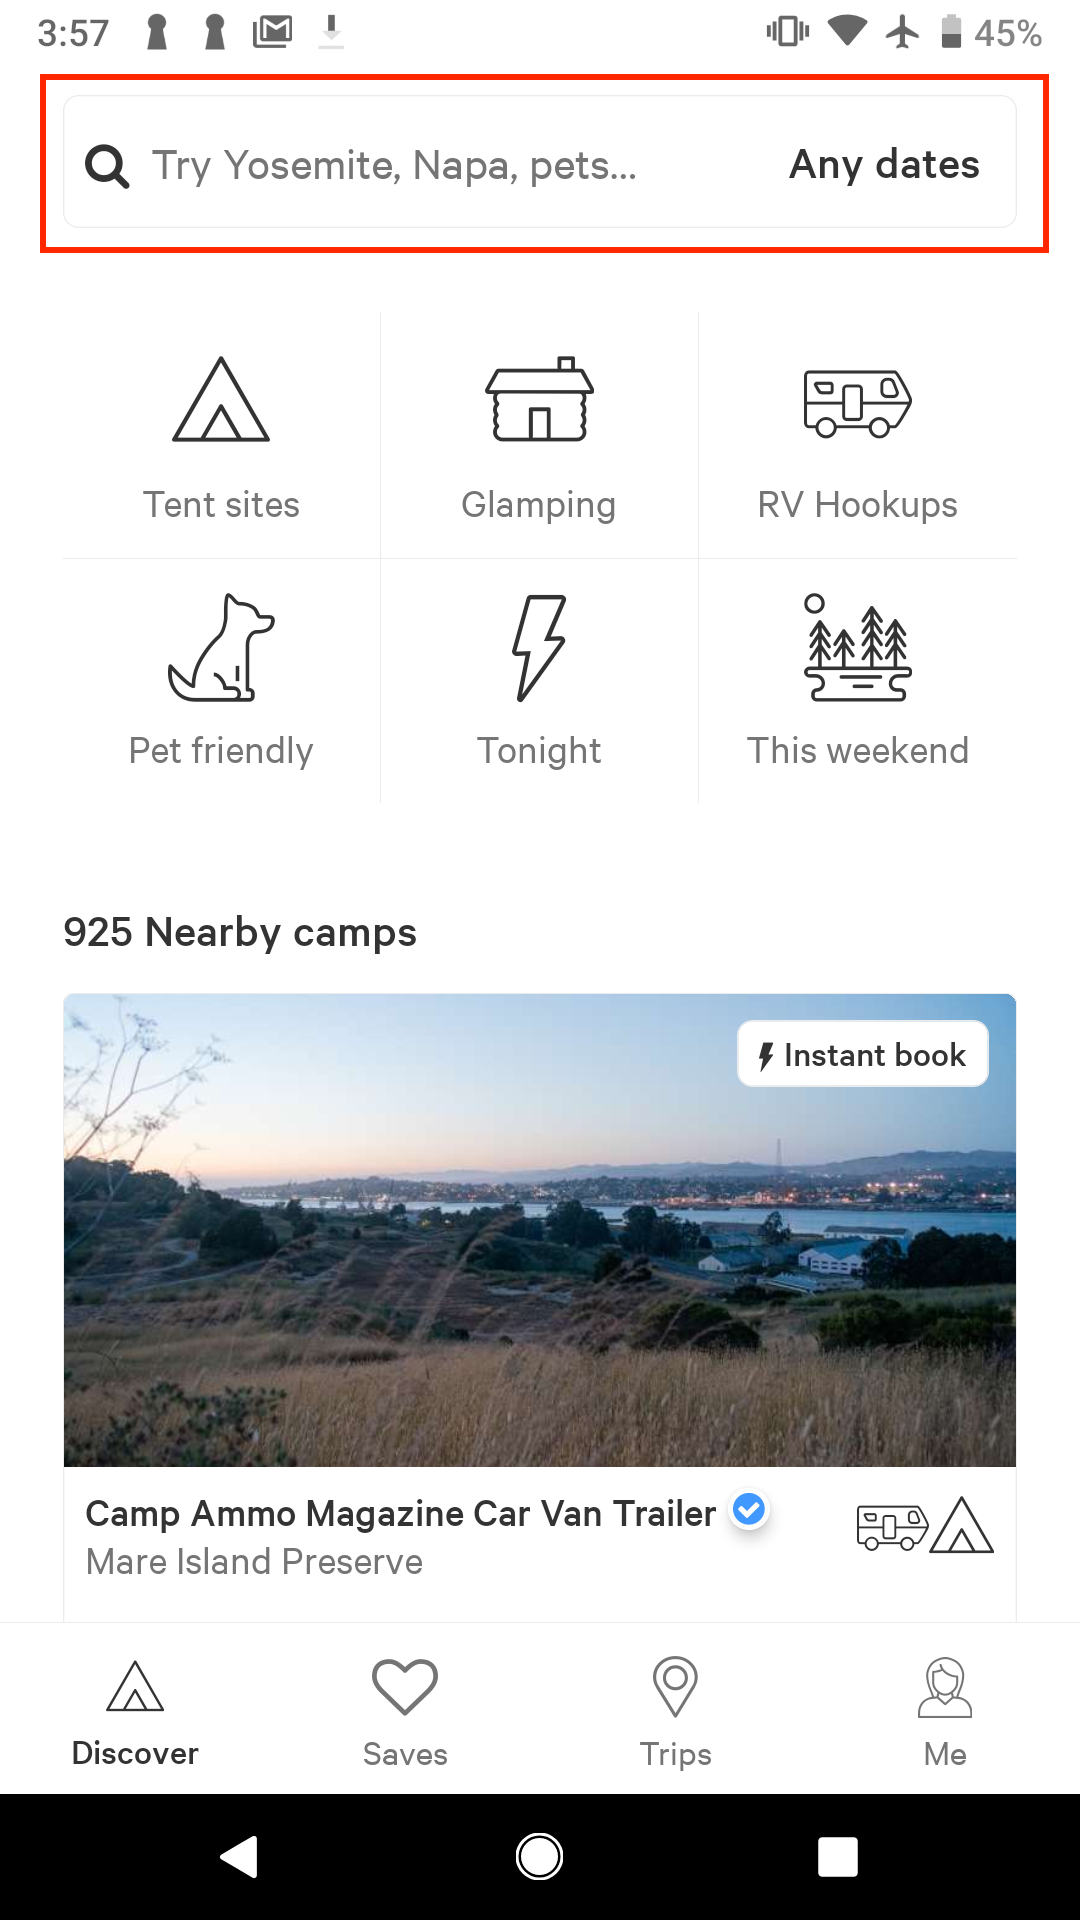Select the Discover tab
This screenshot has height=1920, width=1080.
(x=135, y=1712)
